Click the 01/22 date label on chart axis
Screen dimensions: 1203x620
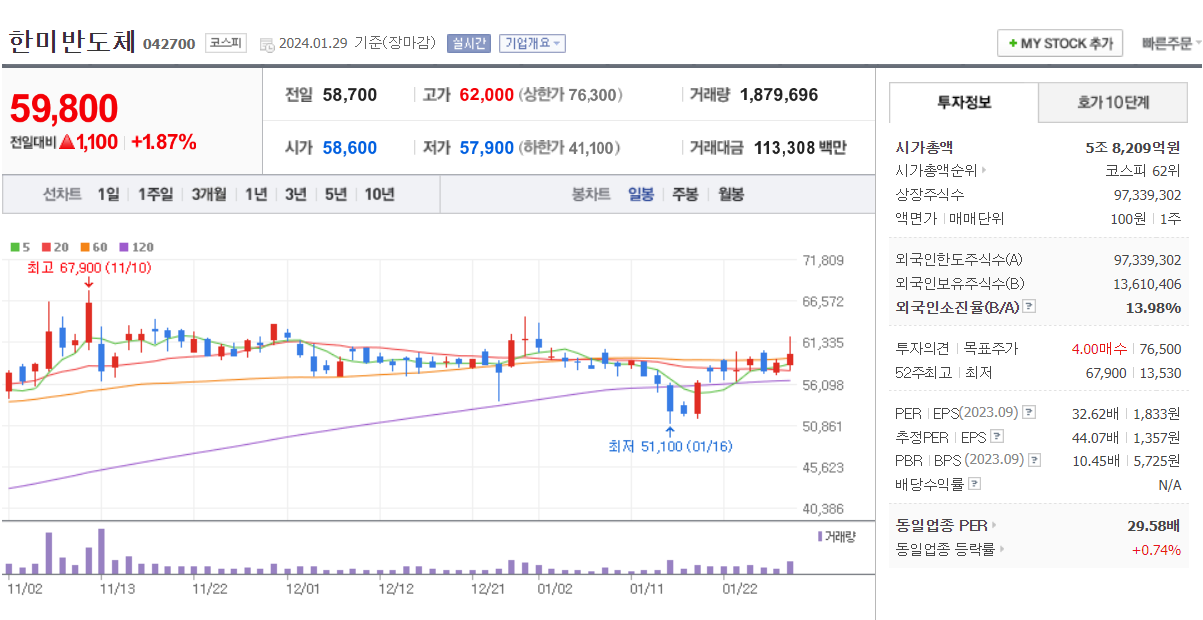coord(740,589)
